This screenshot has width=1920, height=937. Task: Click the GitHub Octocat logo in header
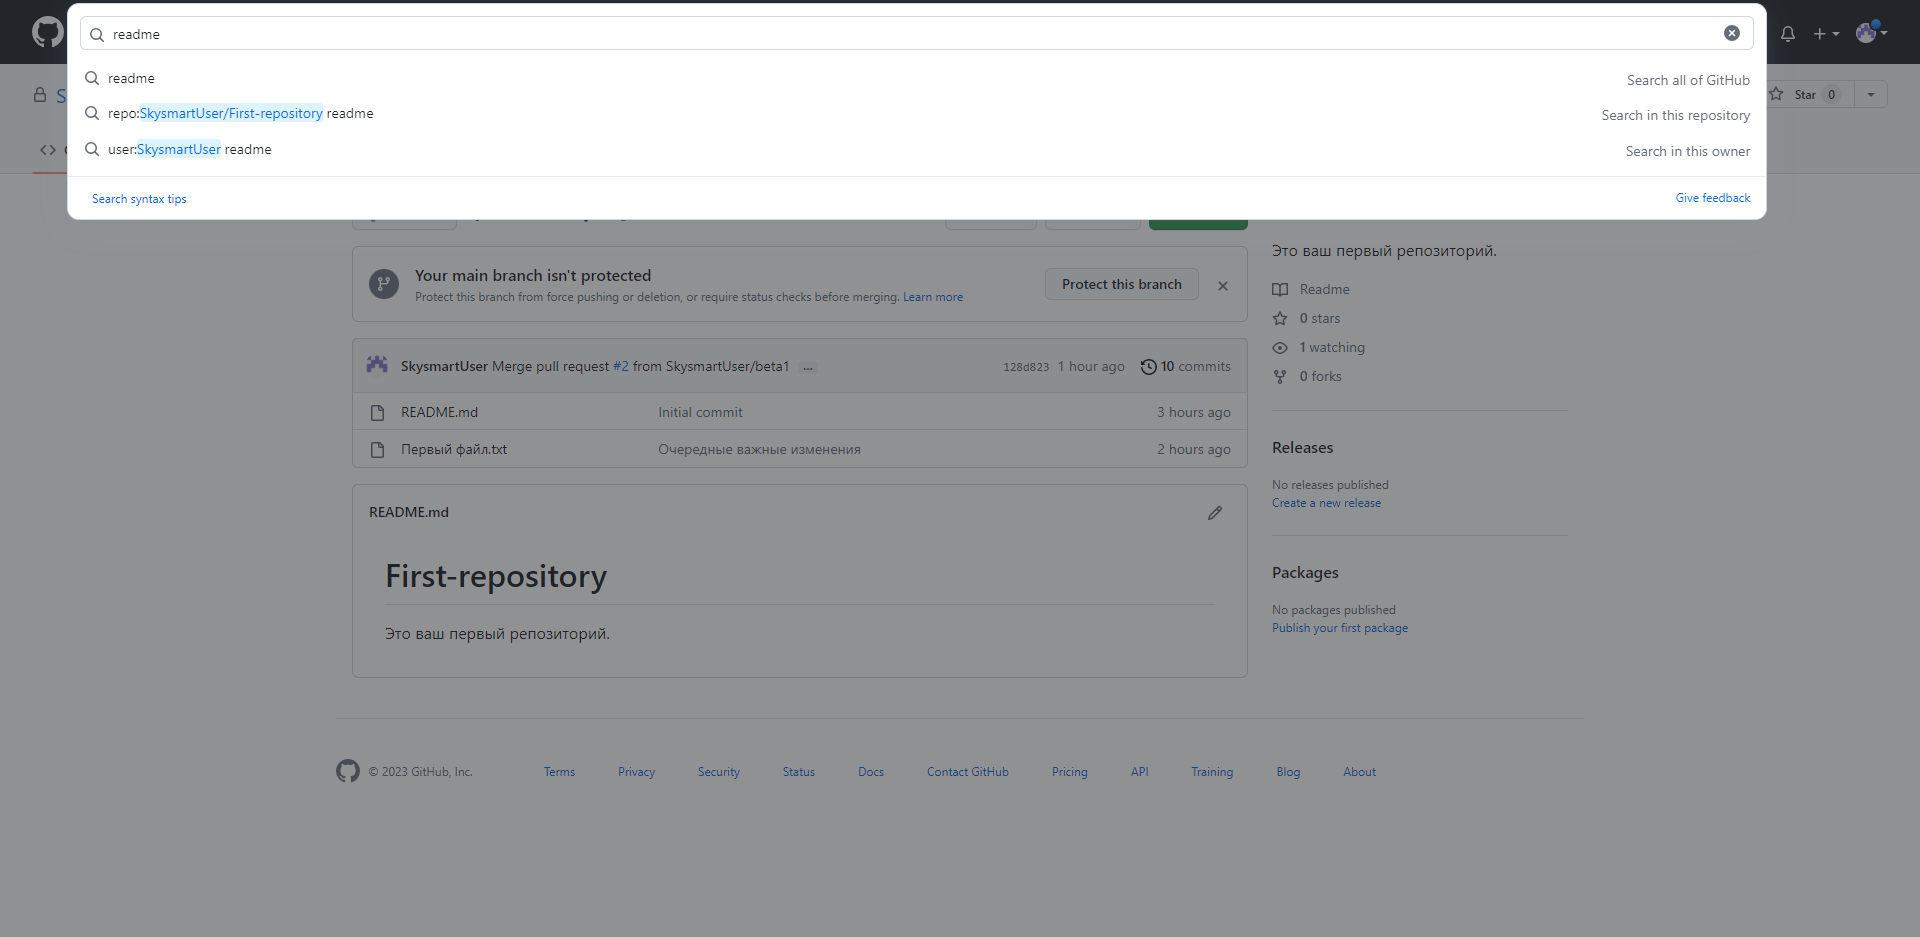[x=47, y=32]
